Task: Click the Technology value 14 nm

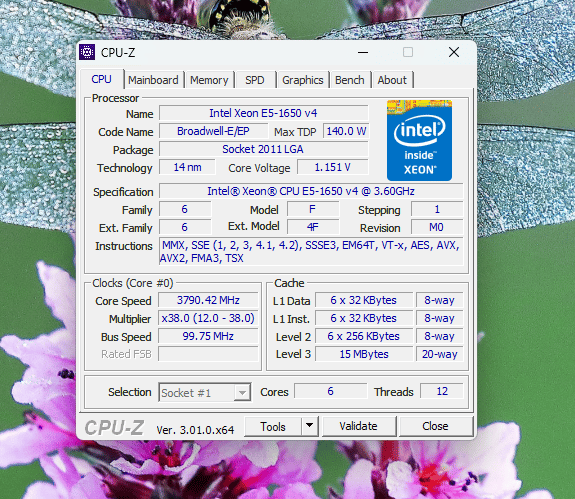Action: click(x=187, y=167)
